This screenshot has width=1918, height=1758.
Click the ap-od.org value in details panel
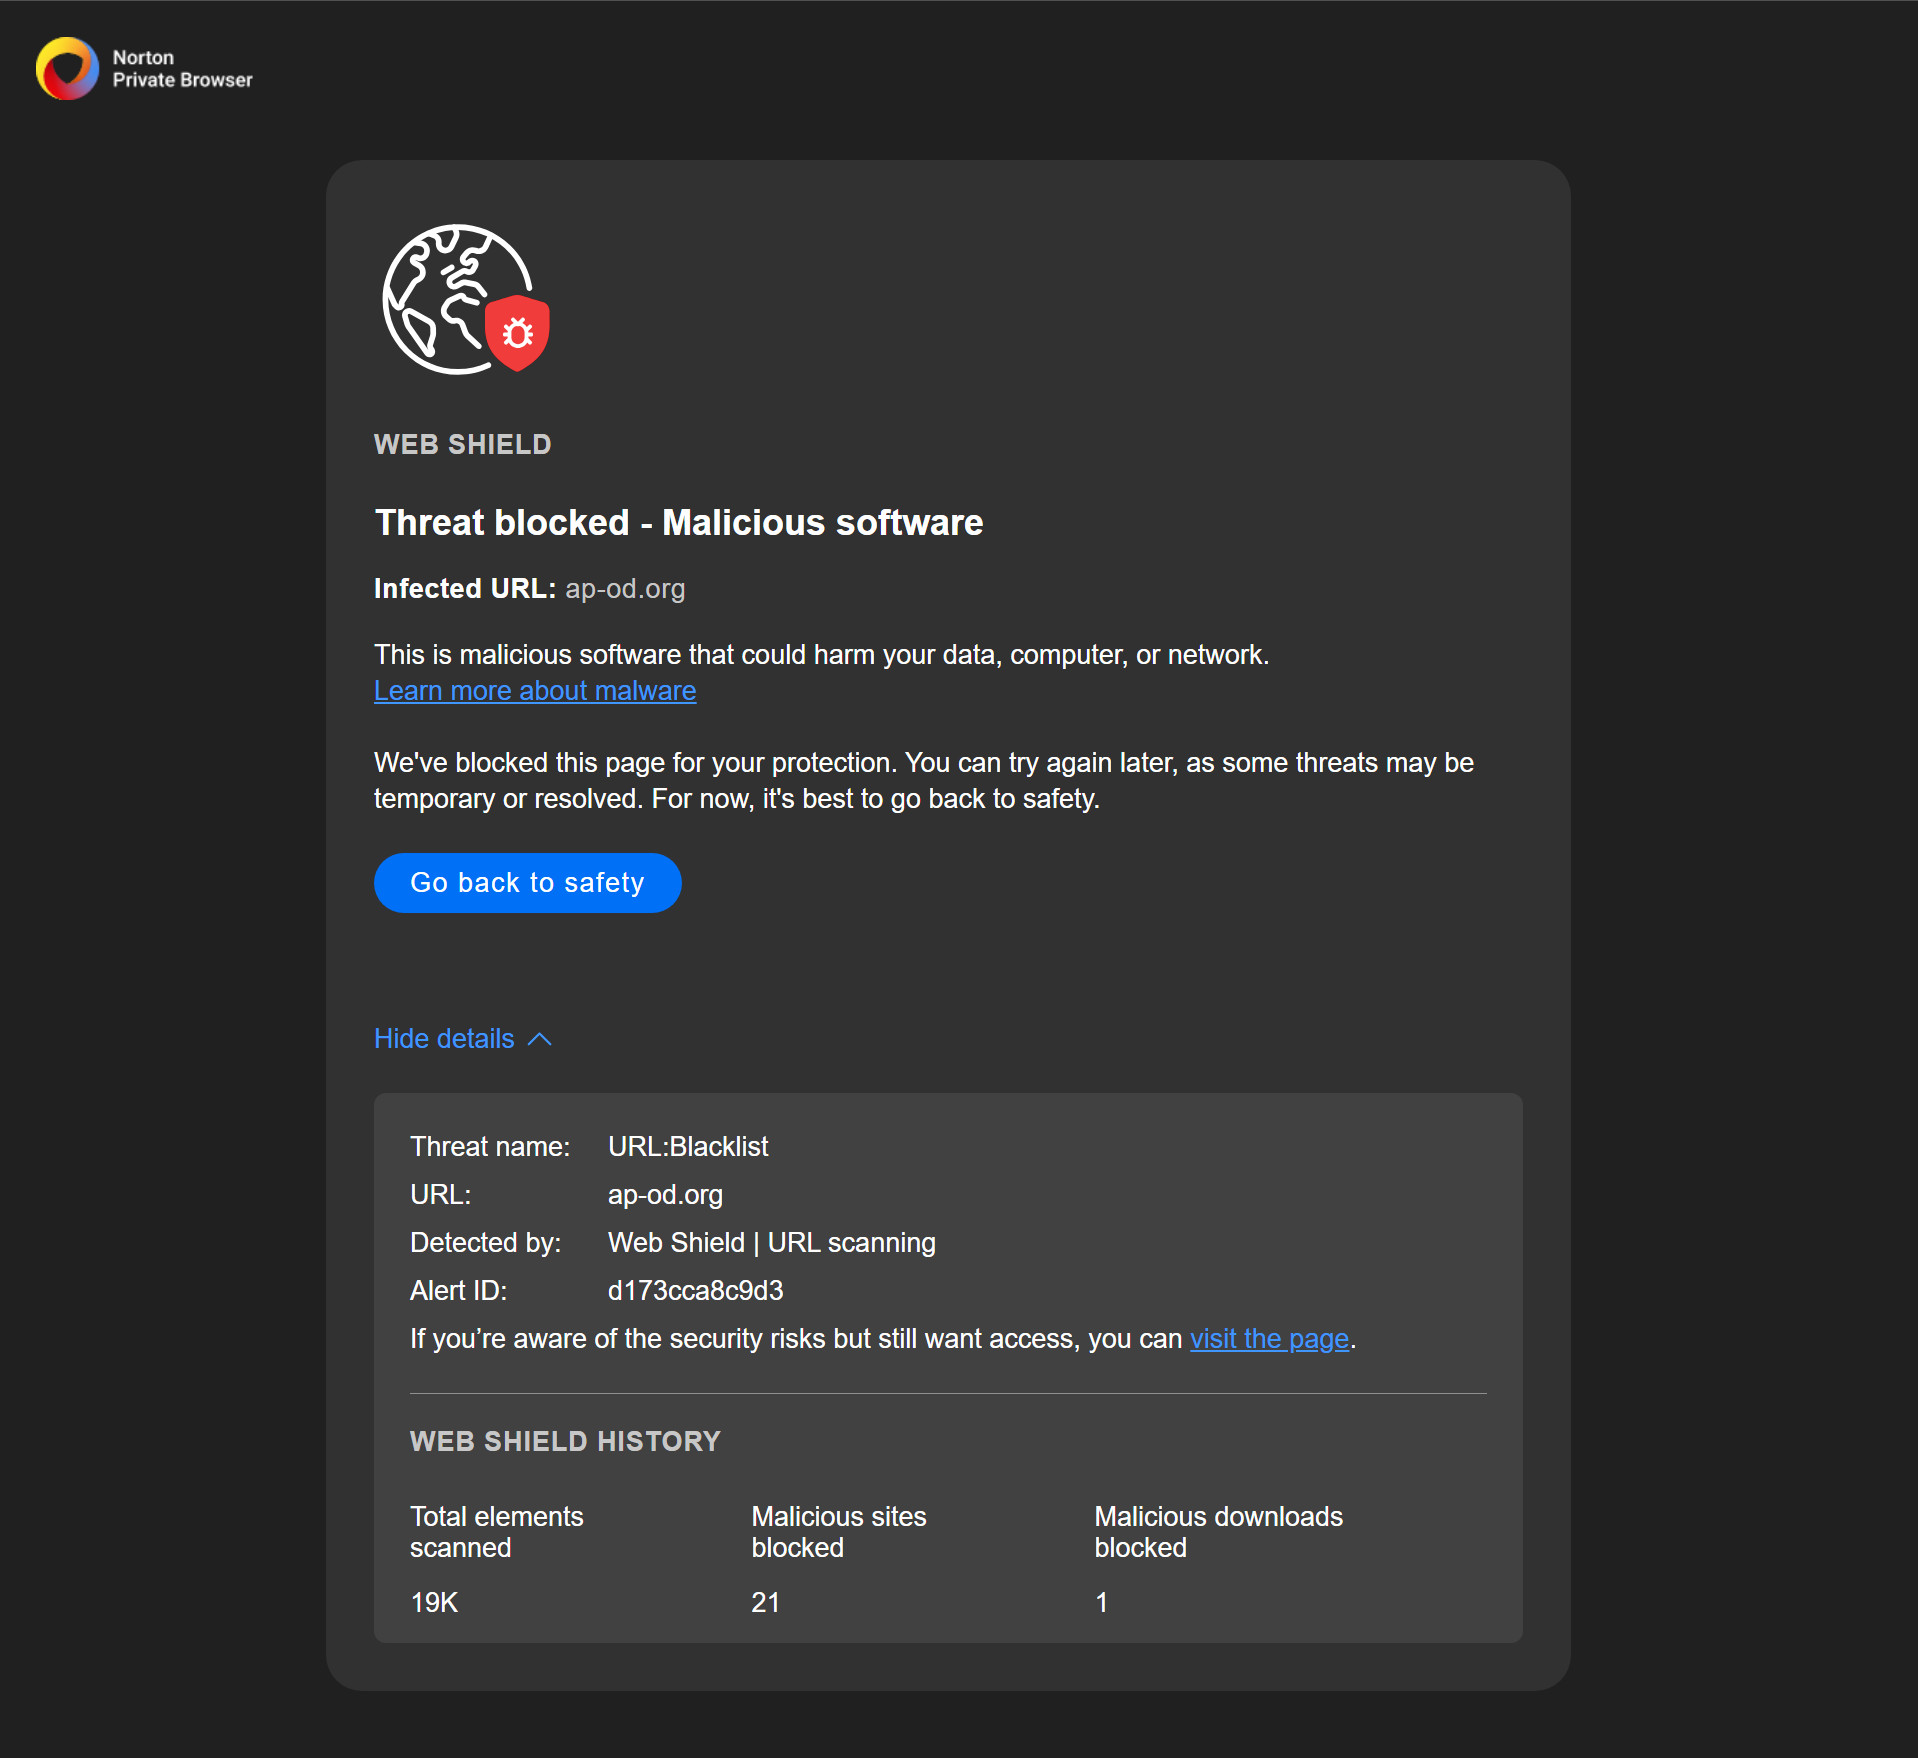[664, 1195]
